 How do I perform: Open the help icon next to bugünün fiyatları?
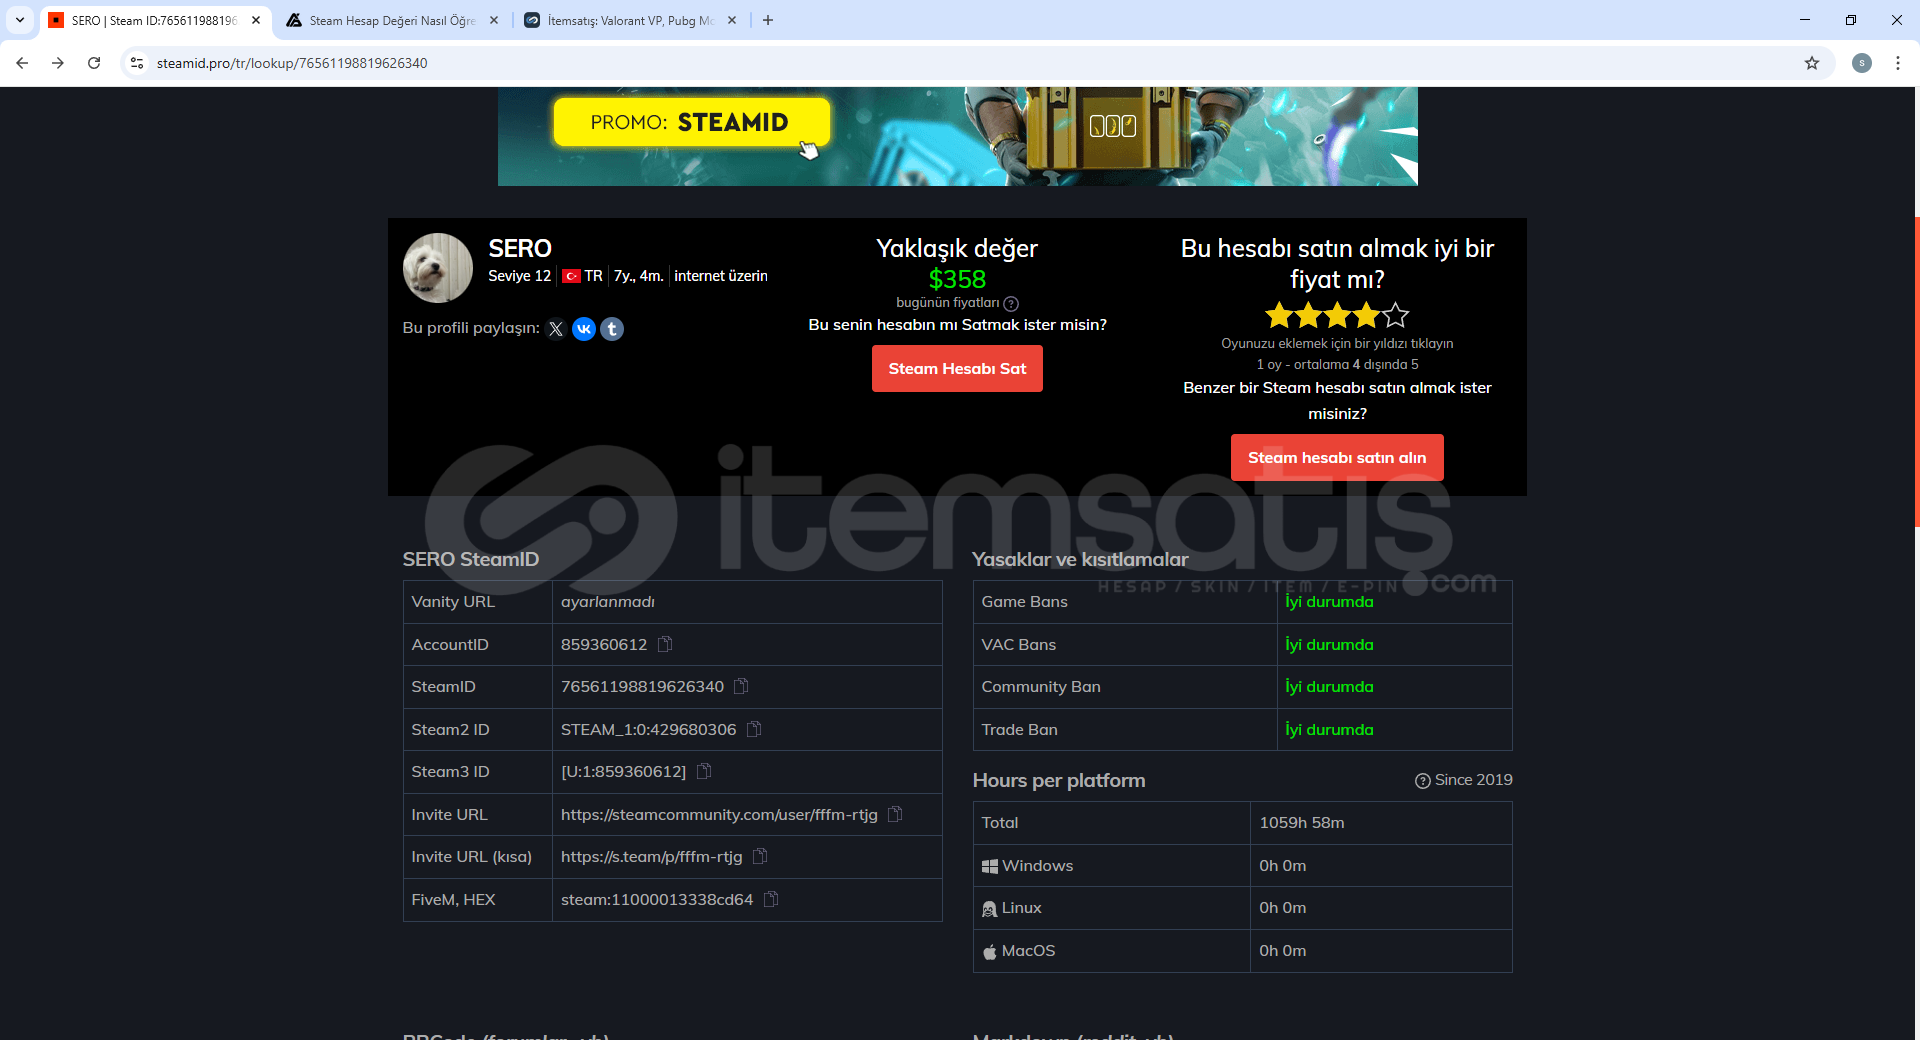coord(1011,304)
